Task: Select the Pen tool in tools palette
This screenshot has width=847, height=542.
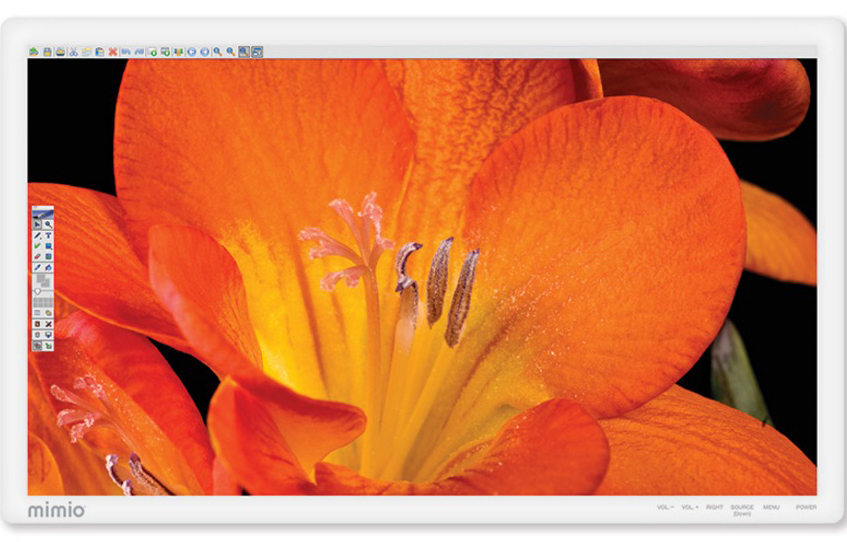Action: point(37,235)
